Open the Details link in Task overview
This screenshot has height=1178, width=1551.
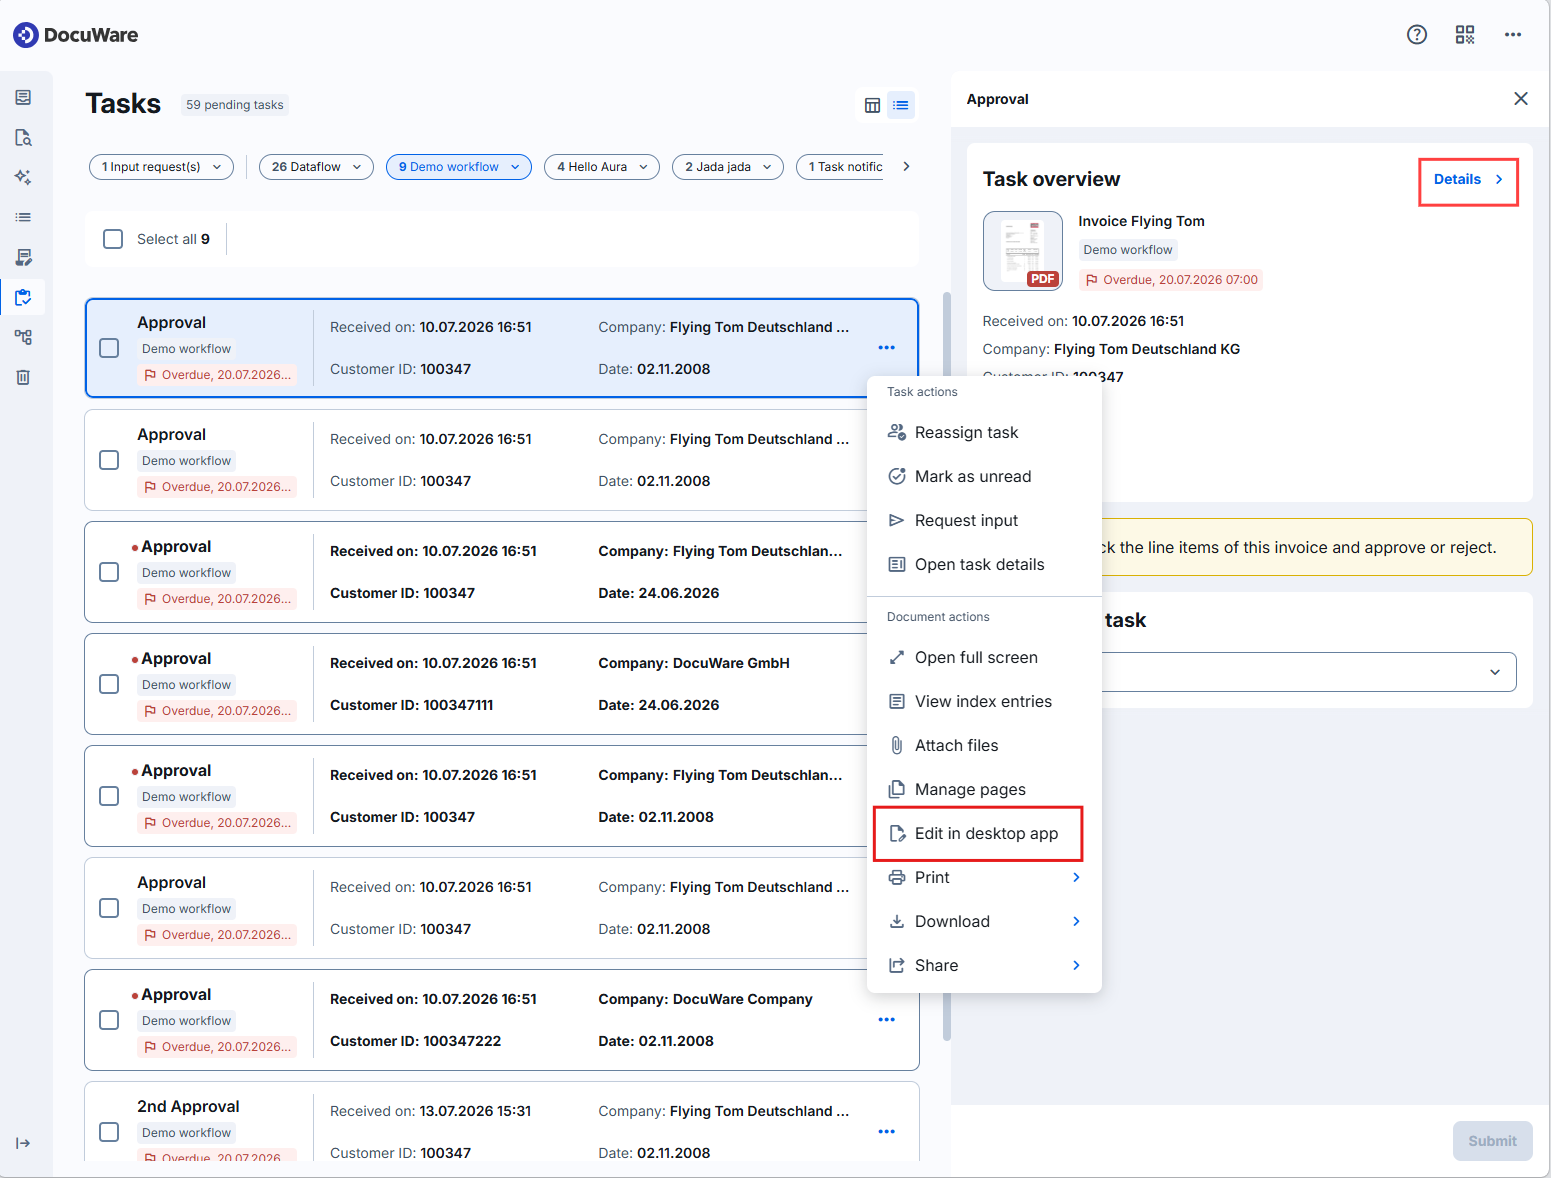(1468, 180)
